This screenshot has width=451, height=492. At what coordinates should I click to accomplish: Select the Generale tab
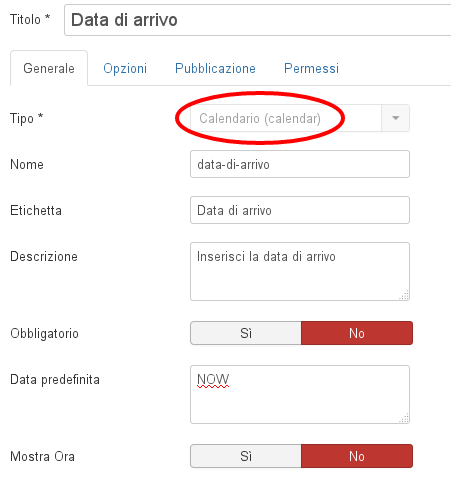coord(49,68)
